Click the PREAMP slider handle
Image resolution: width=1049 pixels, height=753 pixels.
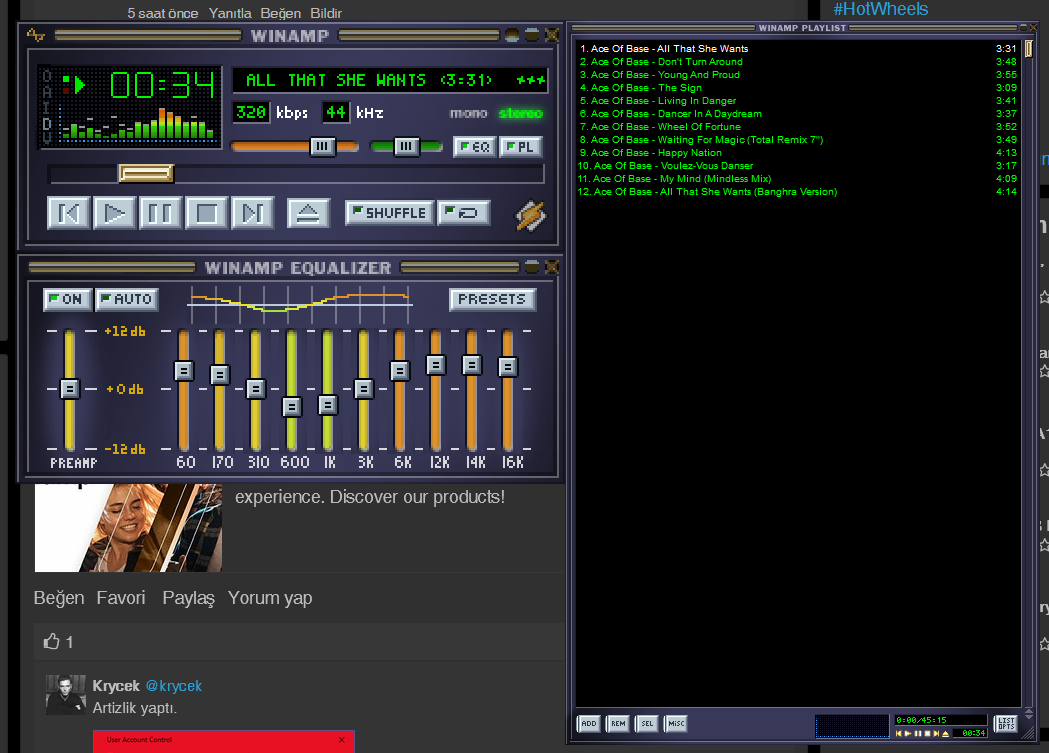pyautogui.click(x=70, y=389)
